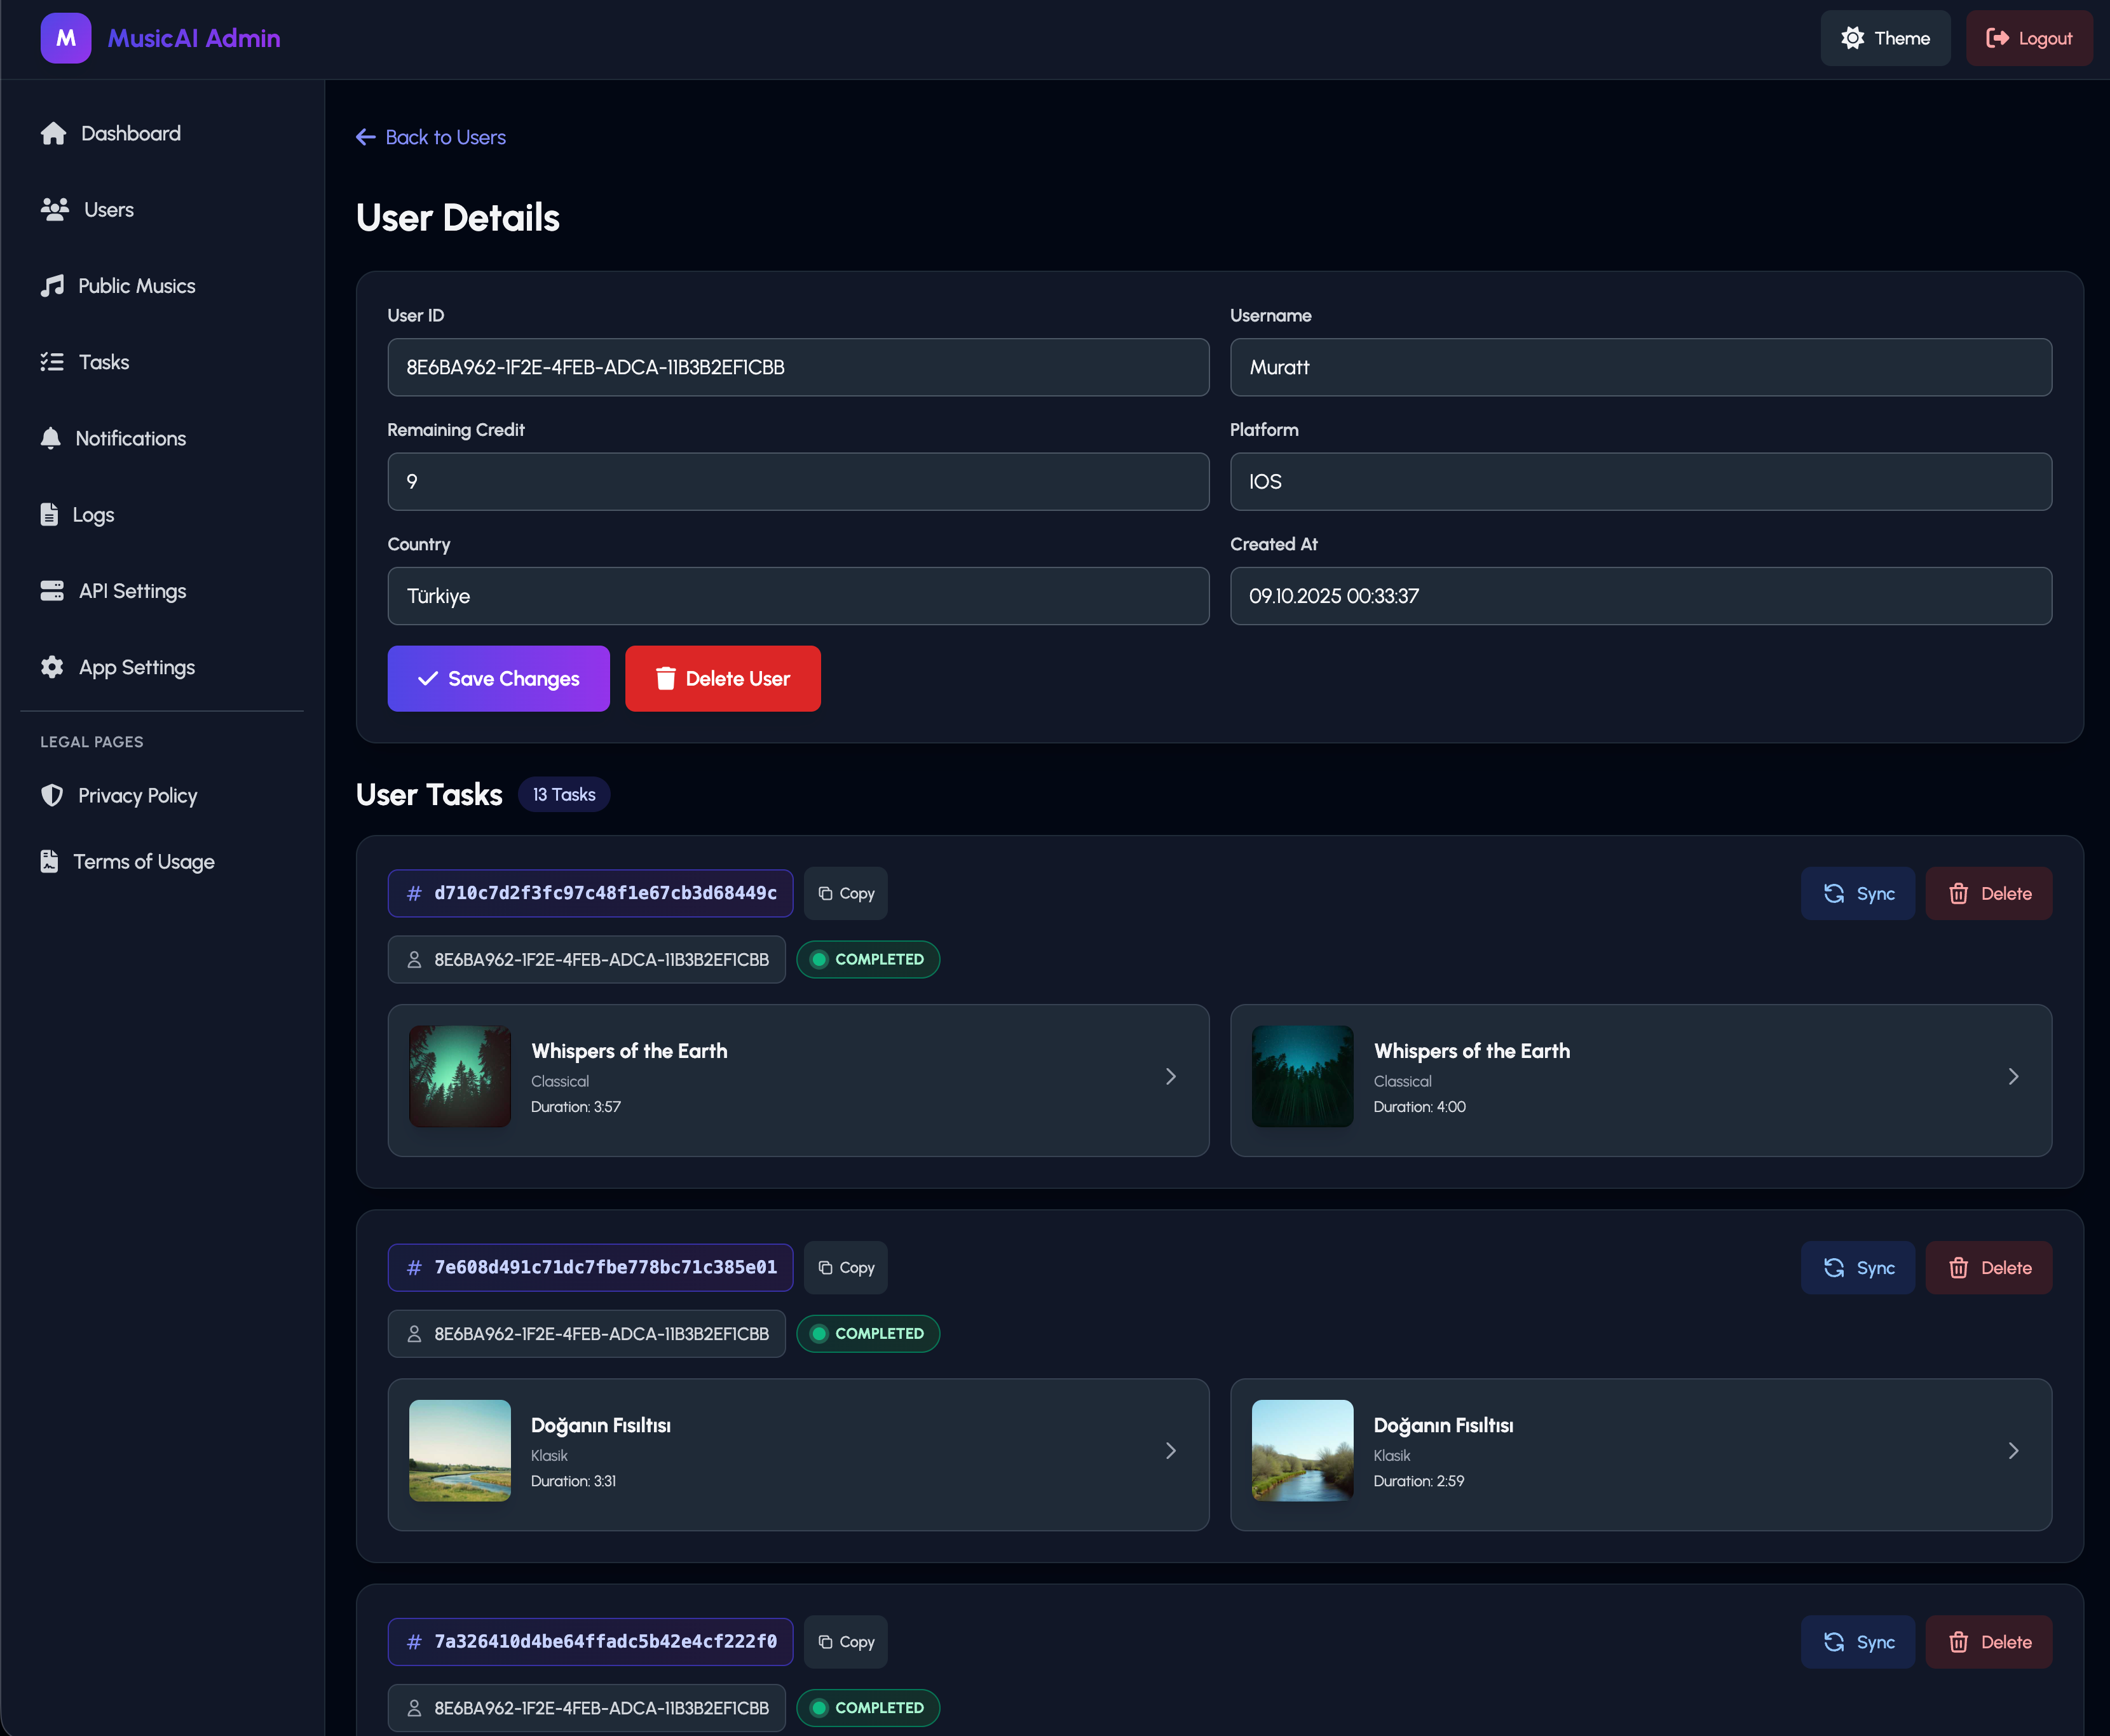Open the Dashboard menu item
This screenshot has width=2110, height=1736.
(x=162, y=133)
